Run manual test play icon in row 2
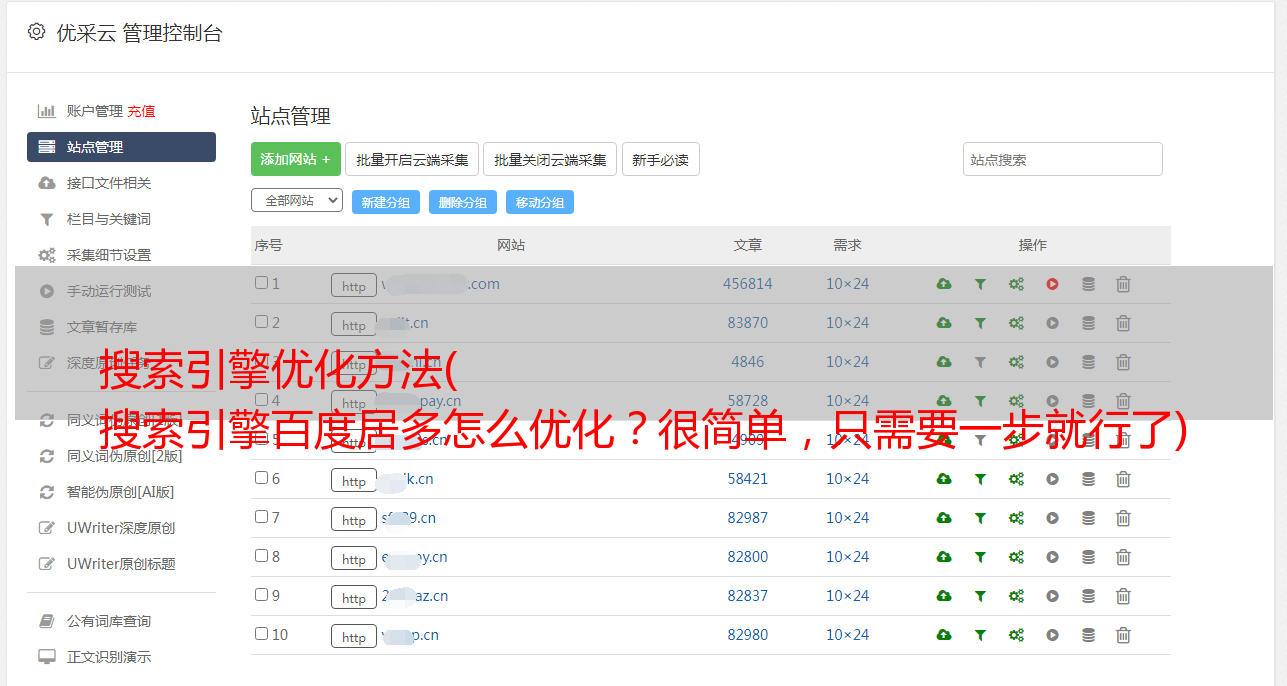Screen dimensions: 1287x686 pyautogui.click(x=1052, y=323)
